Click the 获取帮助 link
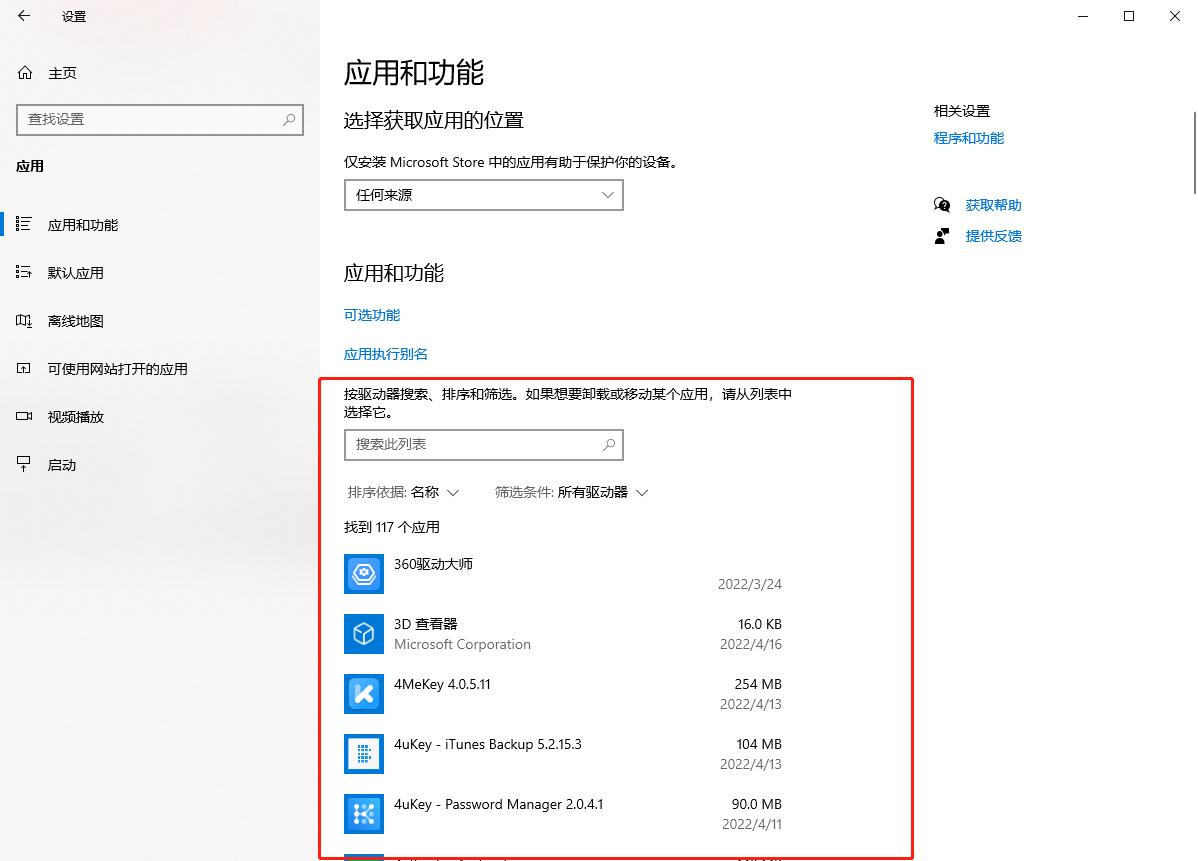This screenshot has height=861, width=1198. pyautogui.click(x=993, y=205)
